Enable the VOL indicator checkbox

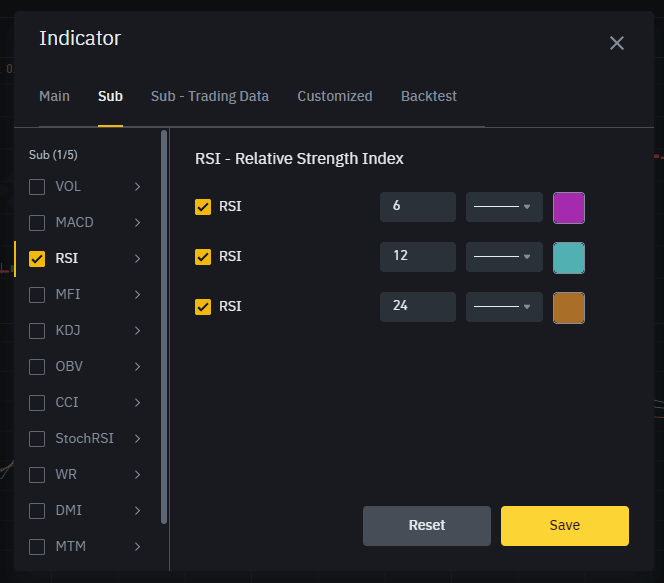37,187
